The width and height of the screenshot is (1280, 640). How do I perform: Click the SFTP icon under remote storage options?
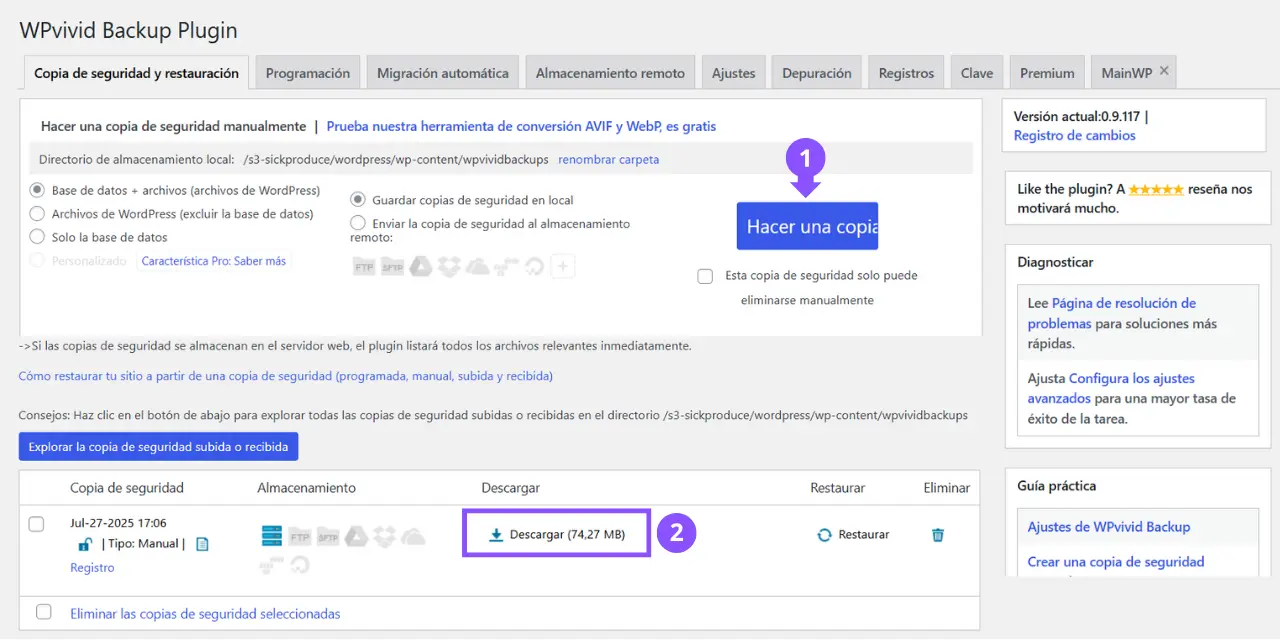coord(392,267)
